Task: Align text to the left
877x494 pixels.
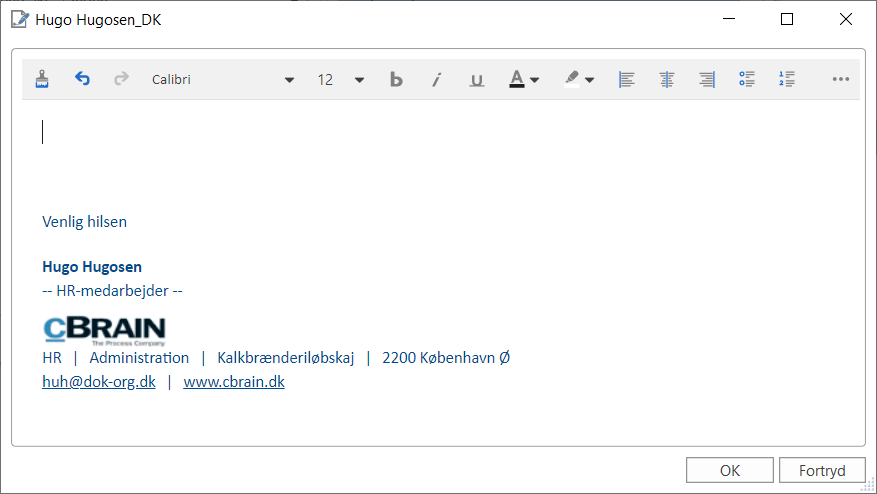Action: (x=627, y=80)
